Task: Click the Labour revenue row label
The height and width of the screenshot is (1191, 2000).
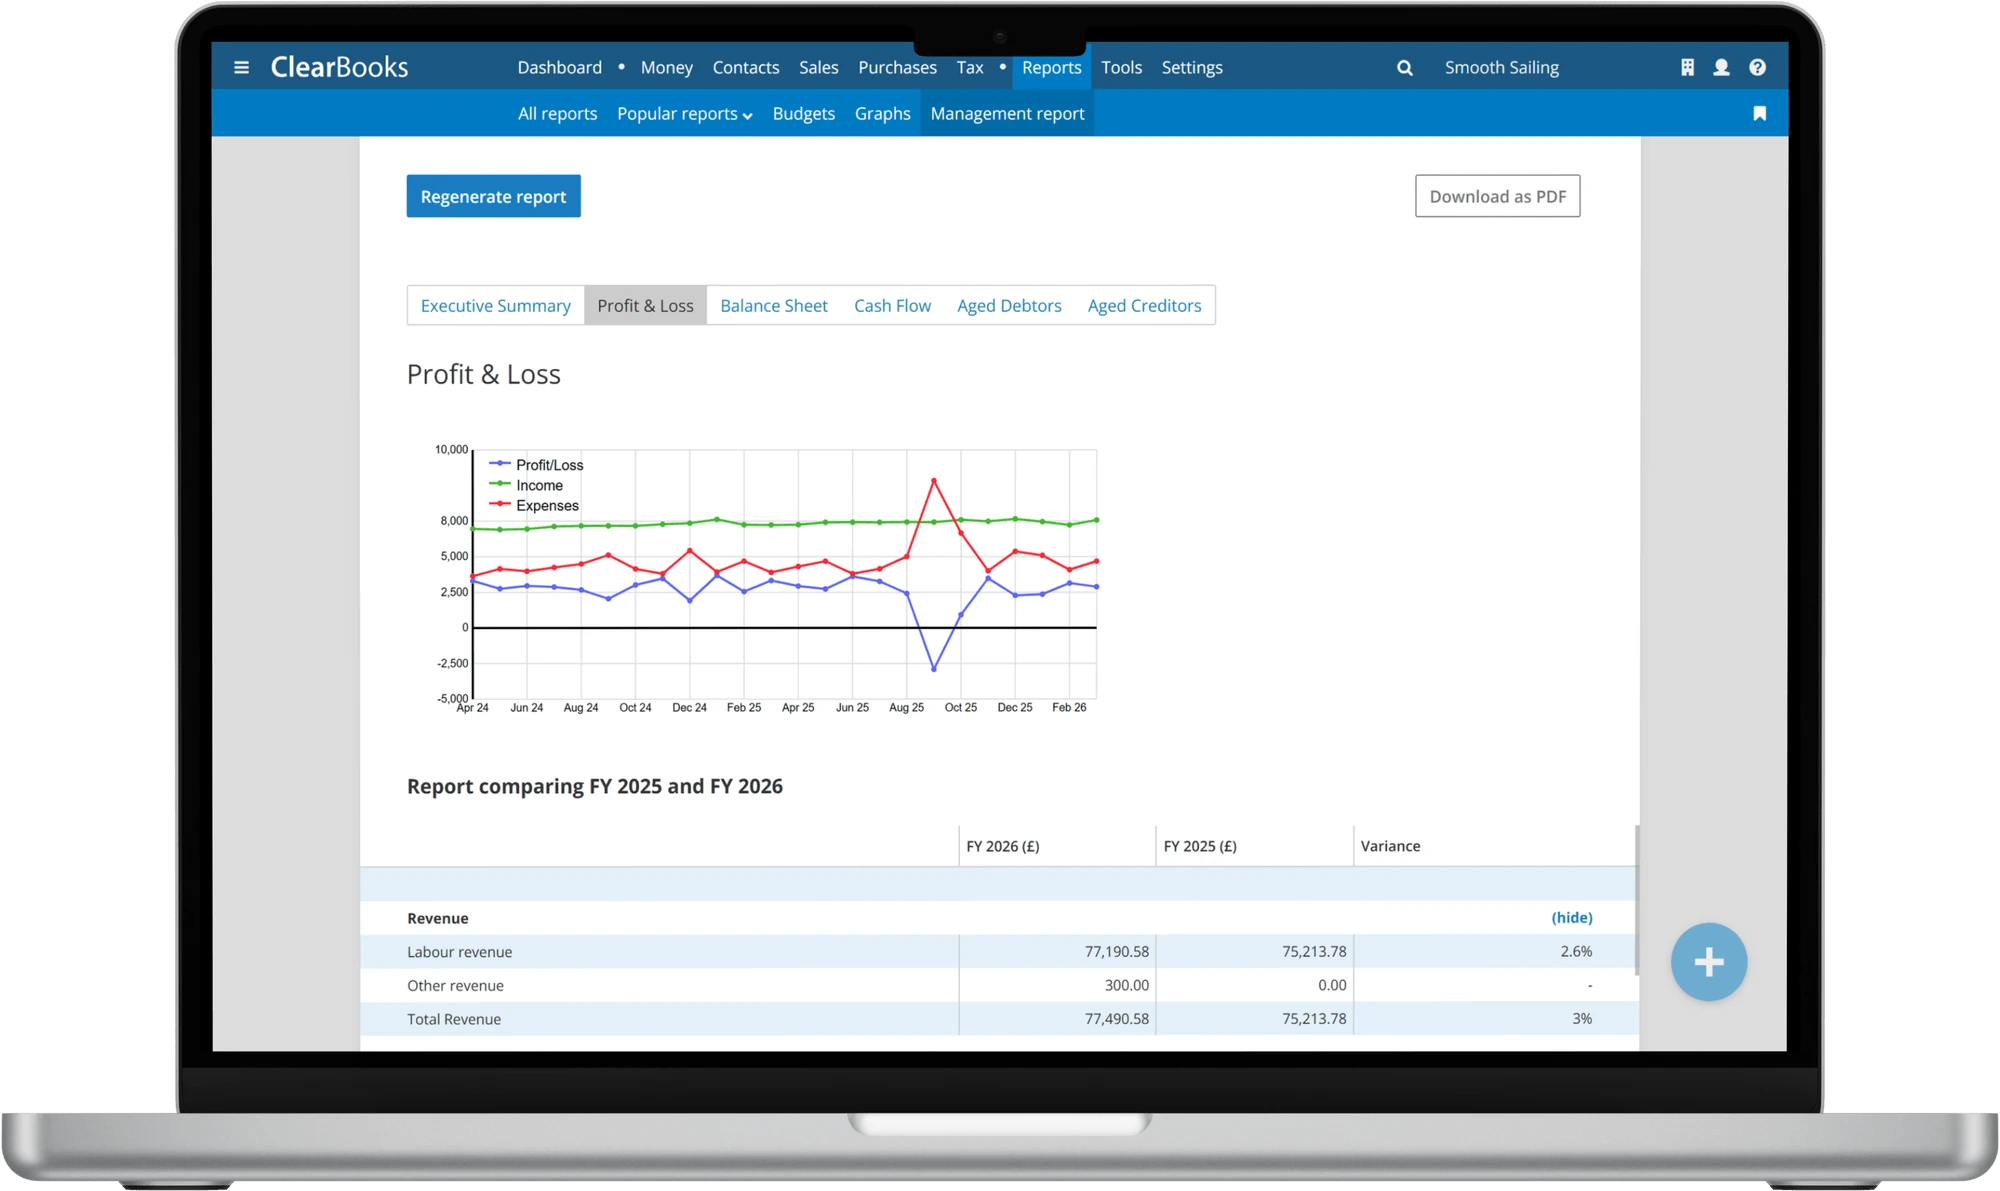Action: [x=459, y=952]
